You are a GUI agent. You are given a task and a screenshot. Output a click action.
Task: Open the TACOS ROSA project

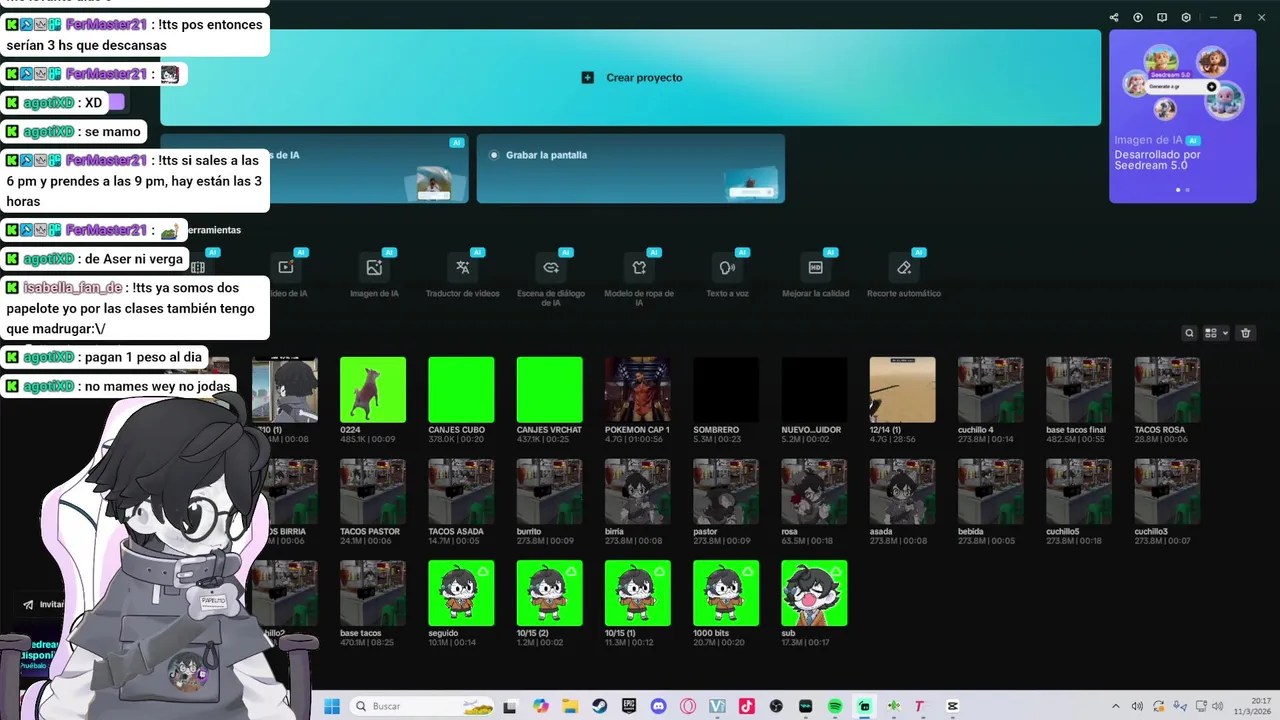[x=1167, y=389]
